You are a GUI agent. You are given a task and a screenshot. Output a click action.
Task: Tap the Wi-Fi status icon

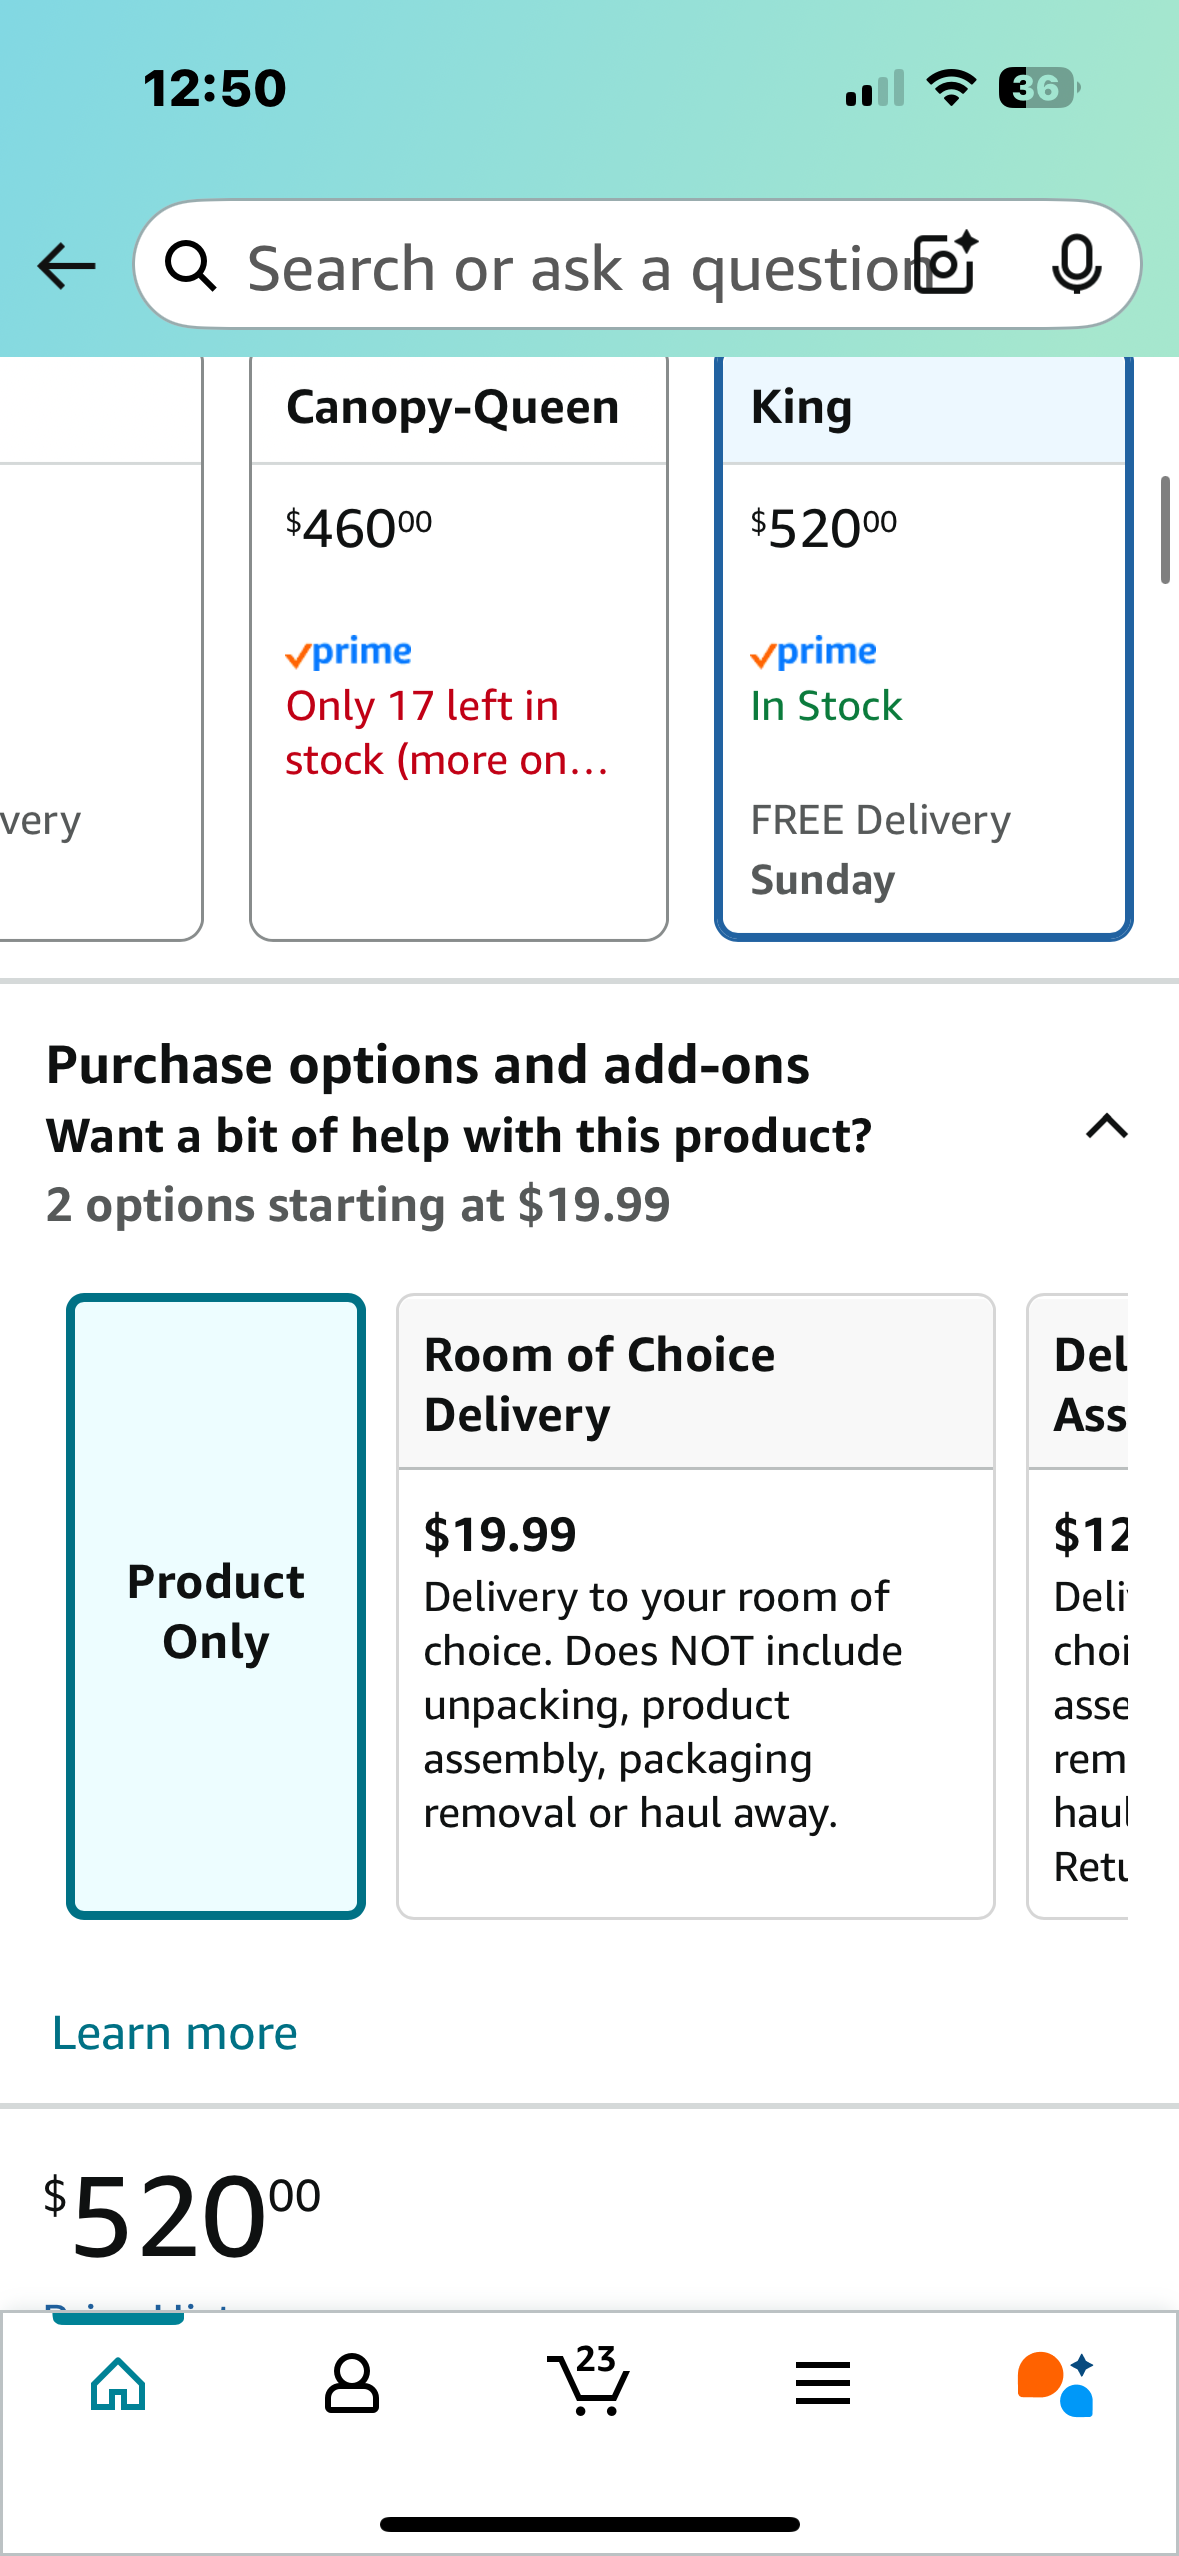[952, 88]
